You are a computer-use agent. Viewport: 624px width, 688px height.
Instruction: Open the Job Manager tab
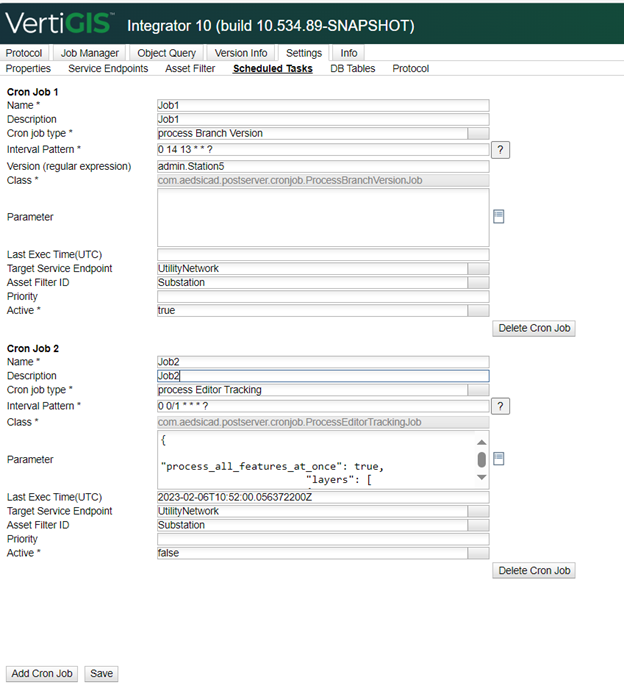tap(90, 53)
